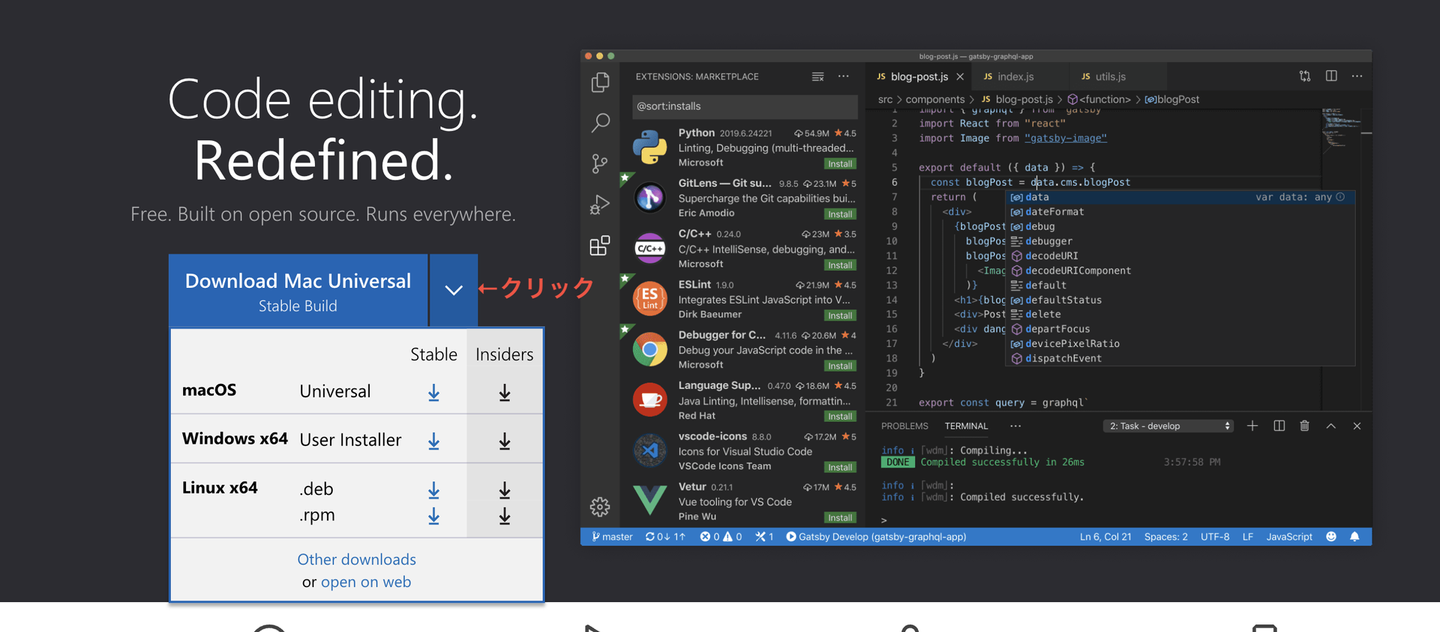
Task: Click 'blogPost' symbol in the breadcrumb
Action: pyautogui.click(x=1172, y=99)
